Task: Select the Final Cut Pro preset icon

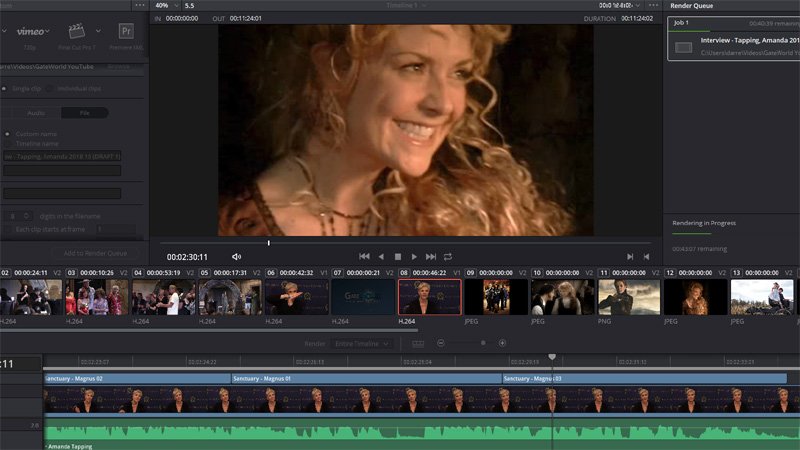Action: tap(77, 31)
